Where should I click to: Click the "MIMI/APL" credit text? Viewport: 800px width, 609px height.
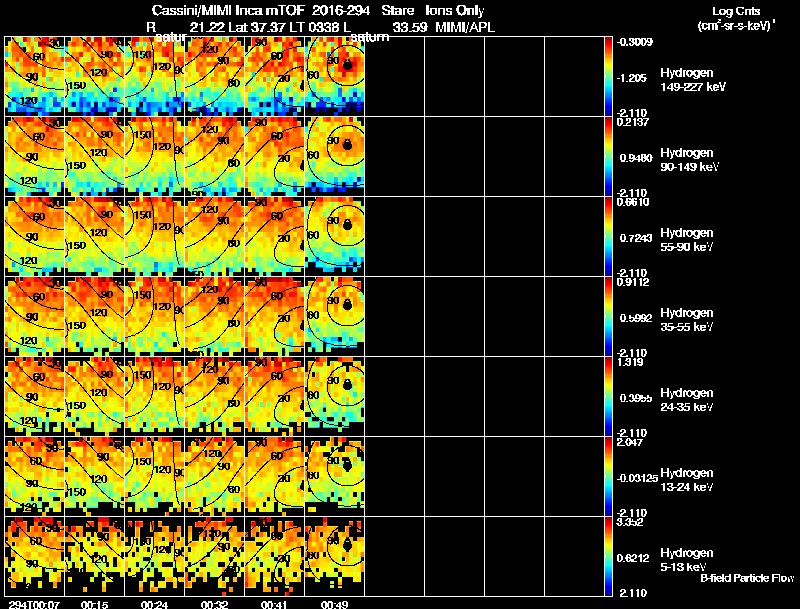point(464,27)
